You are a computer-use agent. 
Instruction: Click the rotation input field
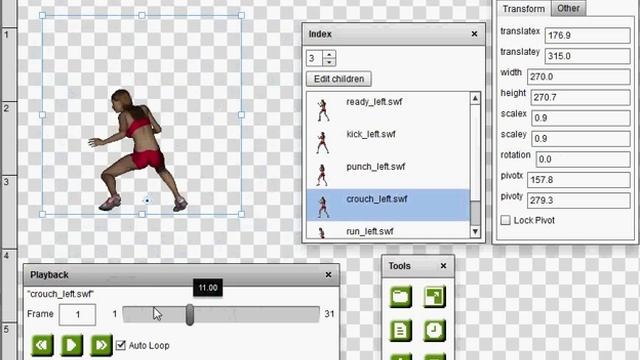(583, 159)
